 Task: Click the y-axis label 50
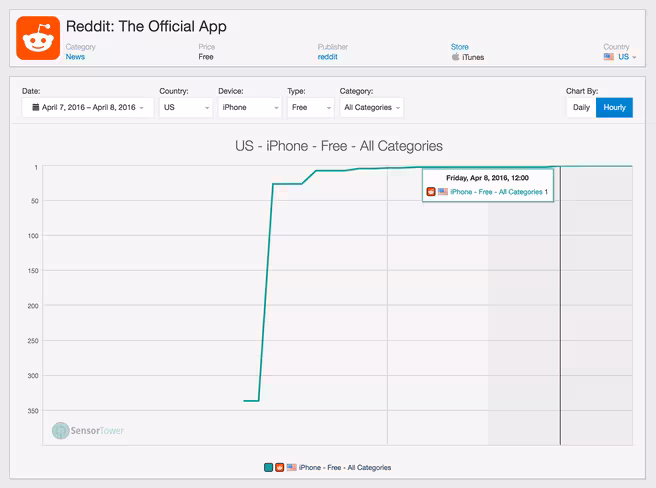pos(35,201)
